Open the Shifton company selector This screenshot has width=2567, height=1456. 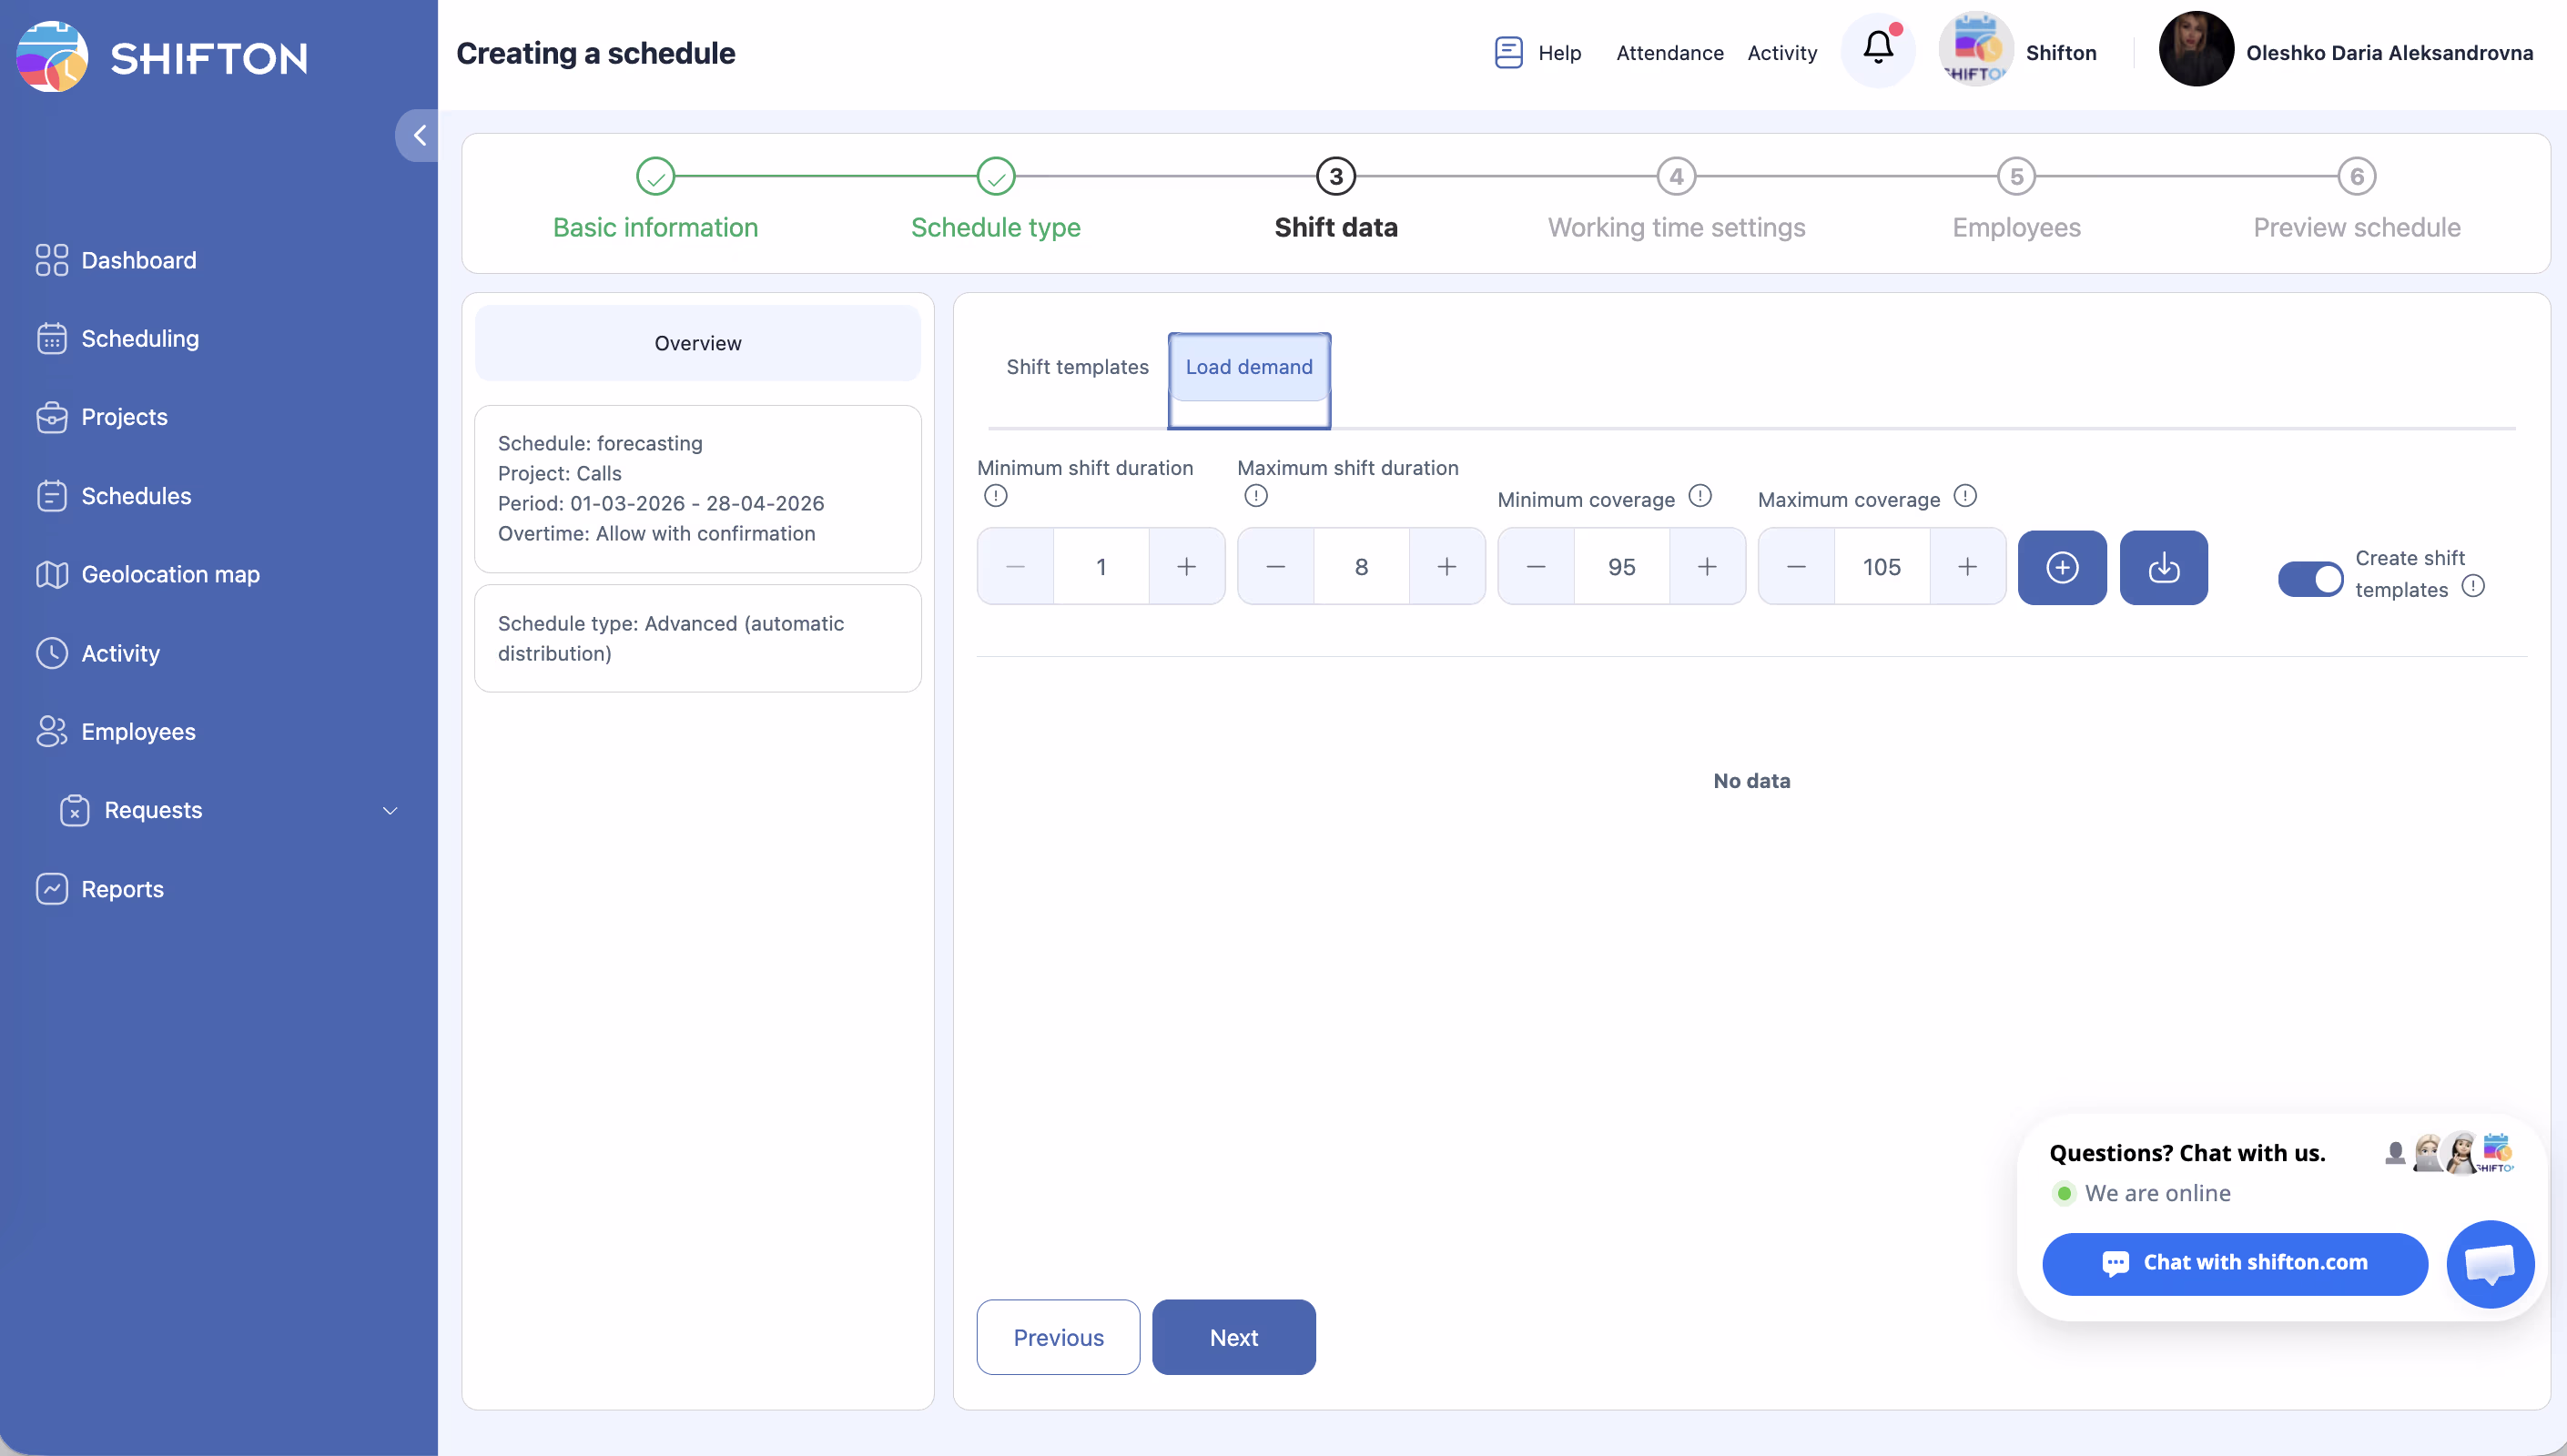(2019, 52)
